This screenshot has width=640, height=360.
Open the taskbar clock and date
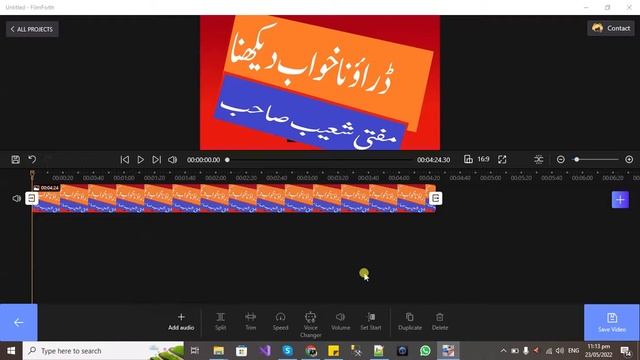[x=598, y=351]
